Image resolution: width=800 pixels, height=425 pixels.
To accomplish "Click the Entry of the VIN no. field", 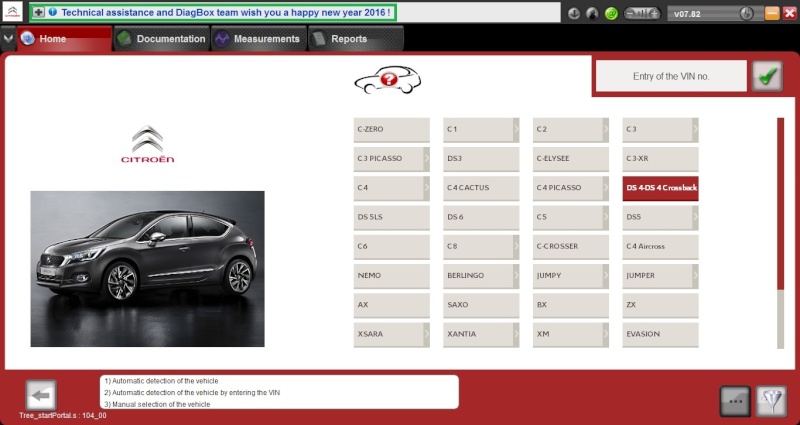I will [x=671, y=76].
